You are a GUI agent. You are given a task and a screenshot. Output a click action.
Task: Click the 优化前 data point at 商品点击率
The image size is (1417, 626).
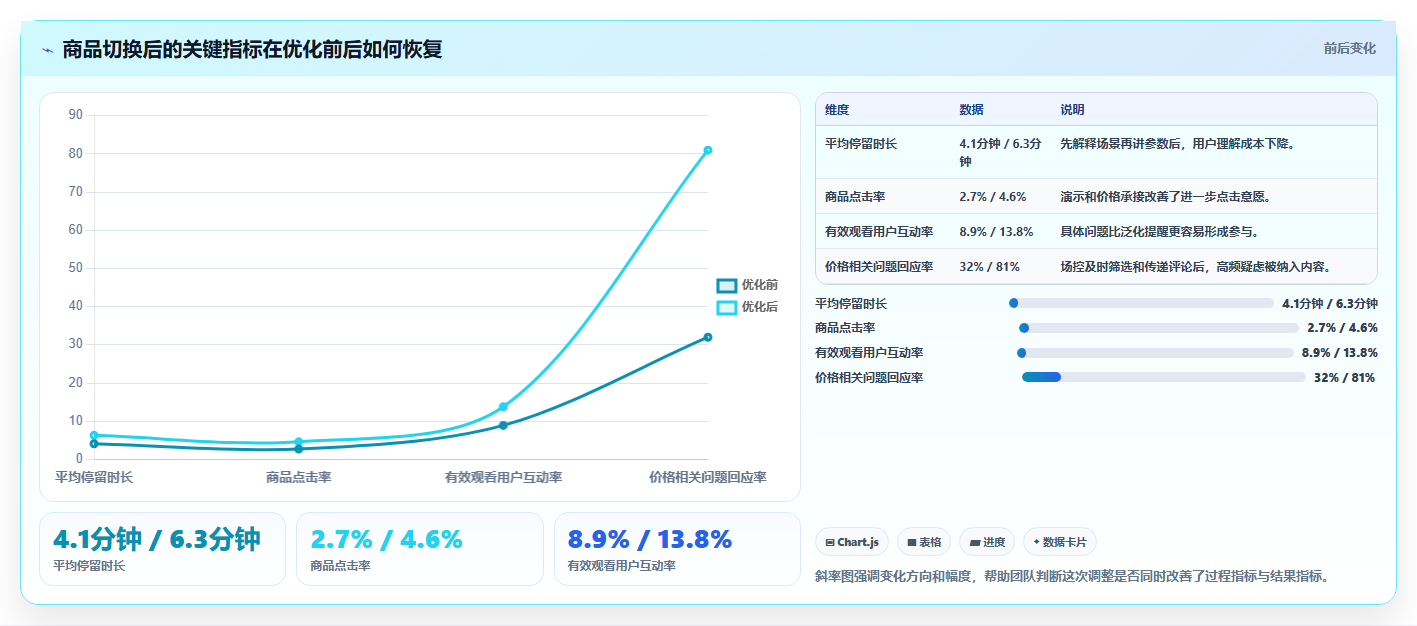coord(298,449)
